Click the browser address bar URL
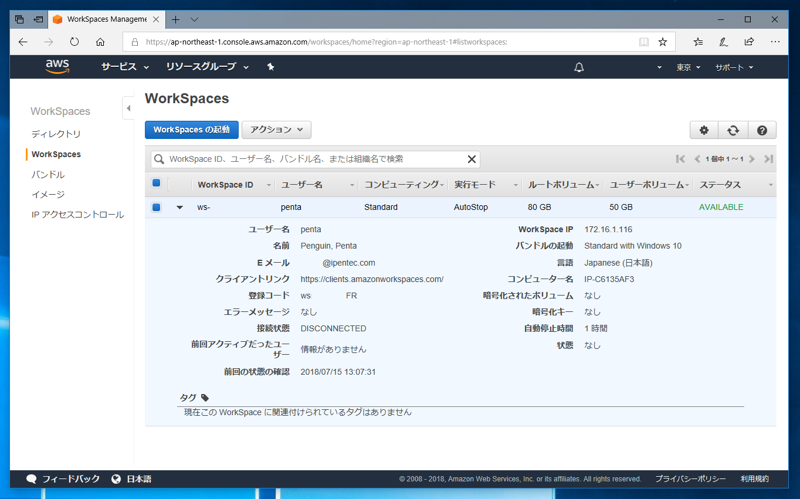This screenshot has height=499, width=800. (327, 42)
